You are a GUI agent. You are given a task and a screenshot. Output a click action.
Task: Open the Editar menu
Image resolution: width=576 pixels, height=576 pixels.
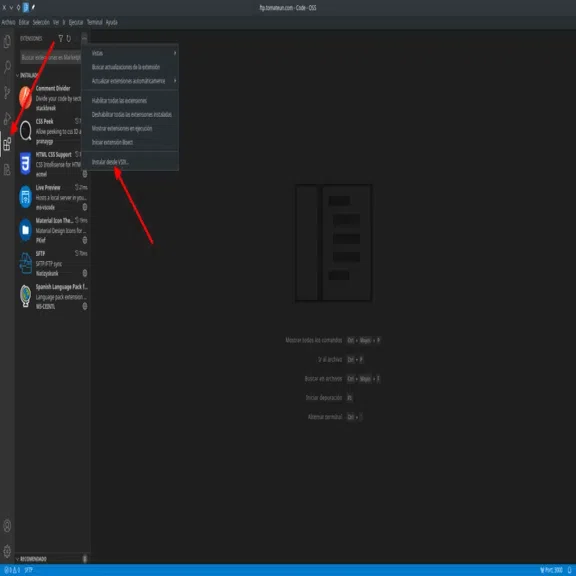pyautogui.click(x=24, y=22)
